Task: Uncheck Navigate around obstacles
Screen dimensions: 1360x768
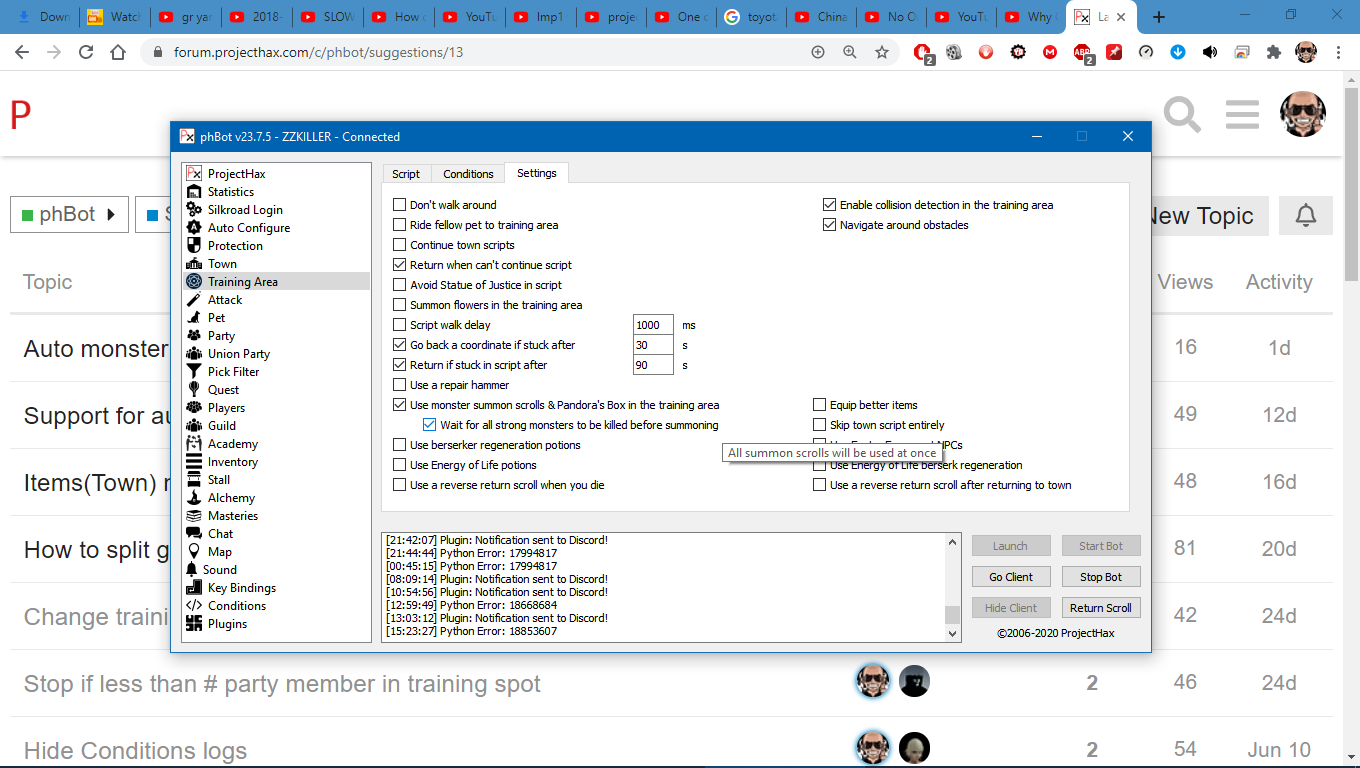Action: tap(829, 225)
